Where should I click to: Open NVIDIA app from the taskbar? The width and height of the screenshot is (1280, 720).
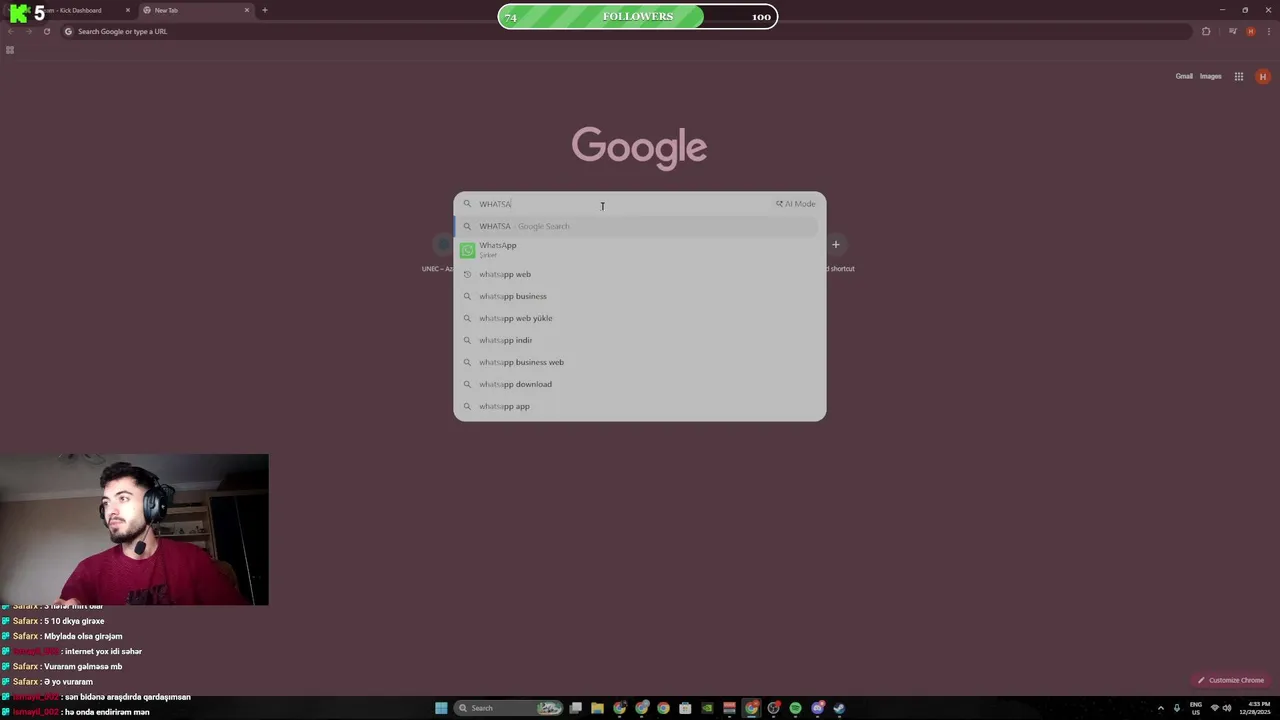pyautogui.click(x=707, y=708)
